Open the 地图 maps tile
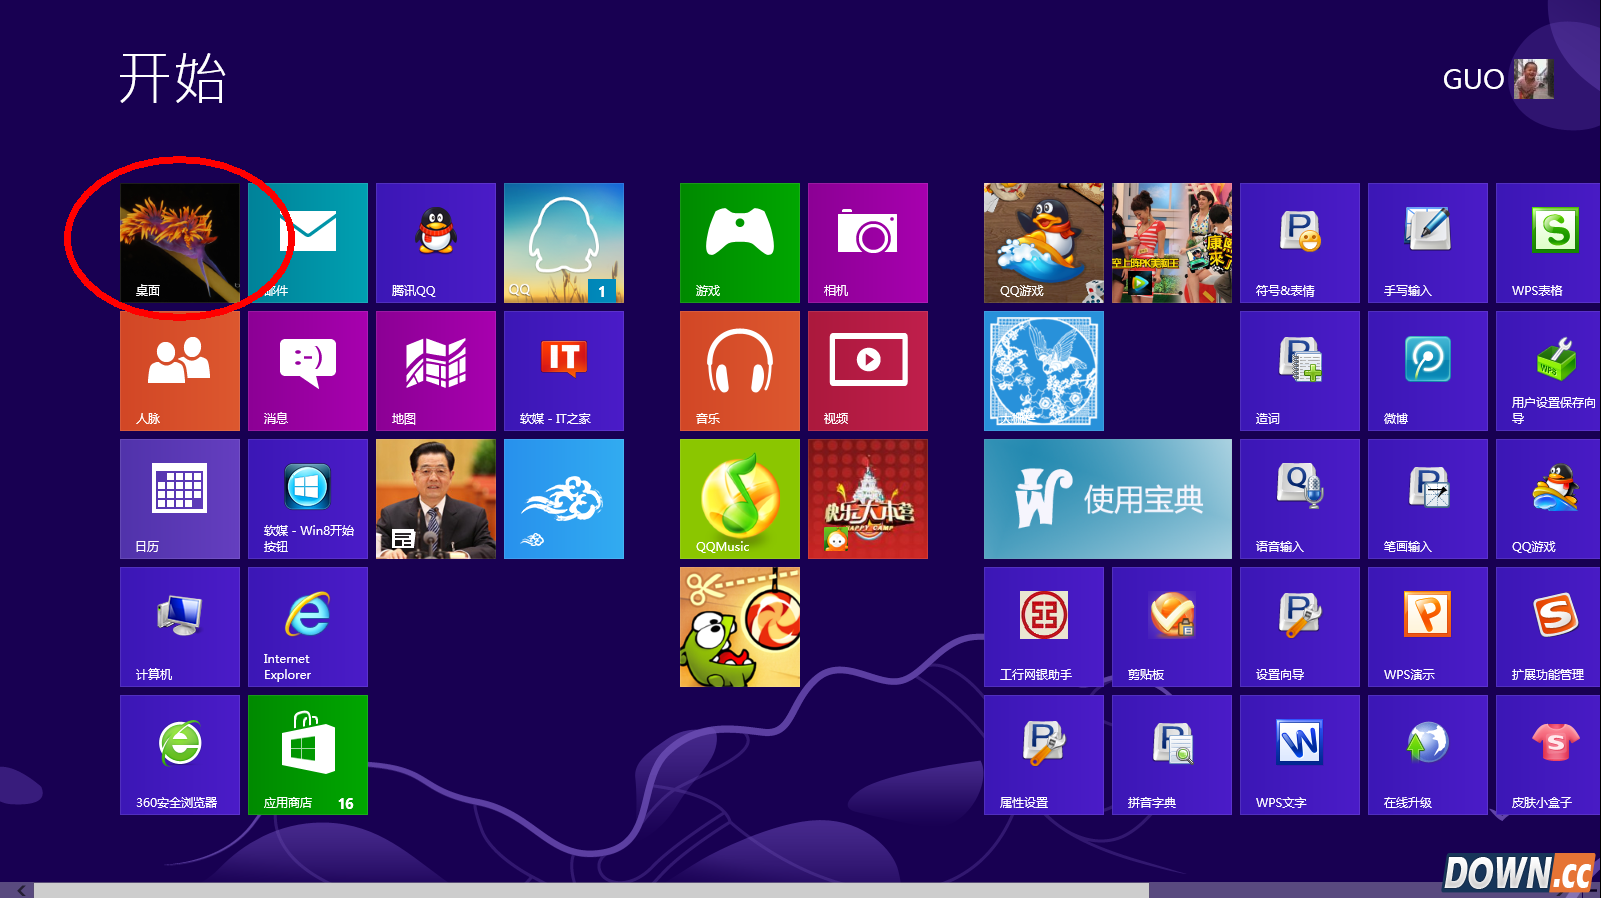This screenshot has height=898, width=1601. tap(436, 371)
